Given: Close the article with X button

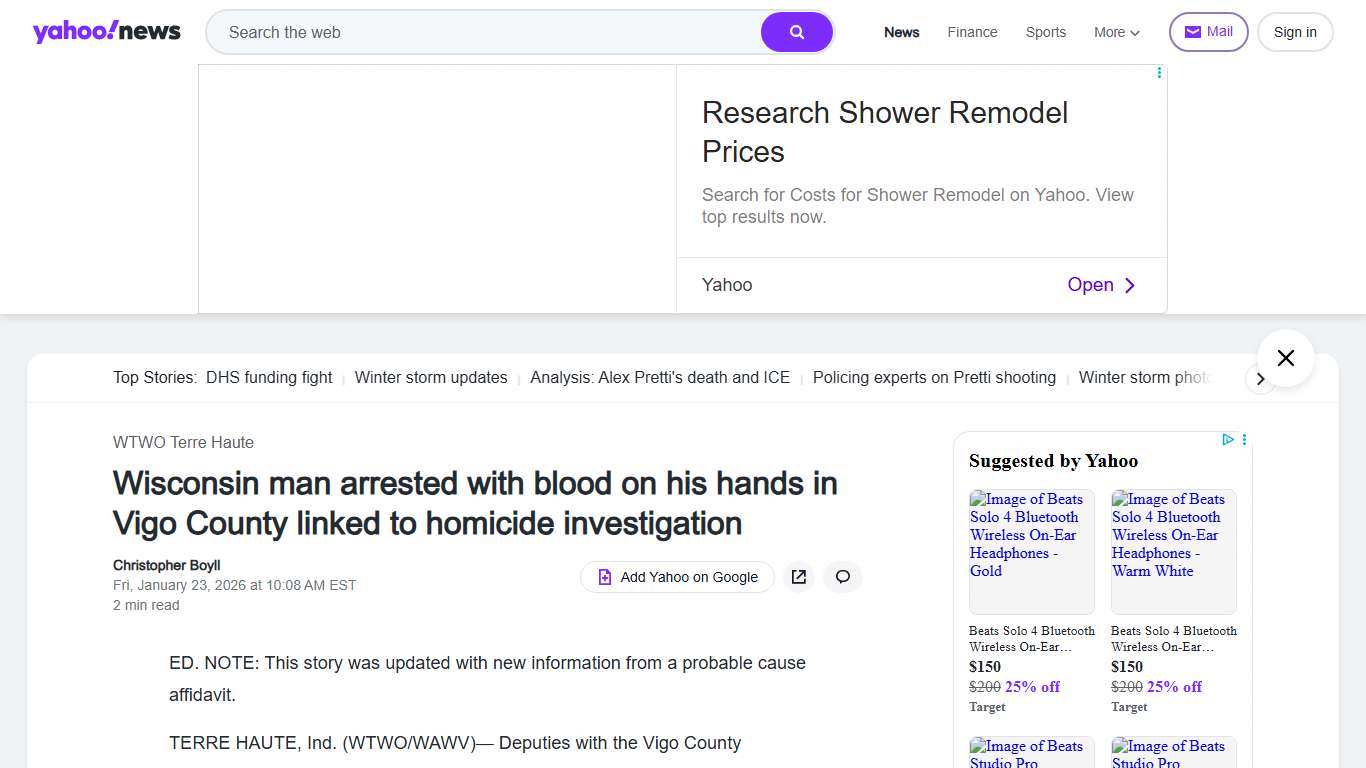Looking at the screenshot, I should [1285, 358].
